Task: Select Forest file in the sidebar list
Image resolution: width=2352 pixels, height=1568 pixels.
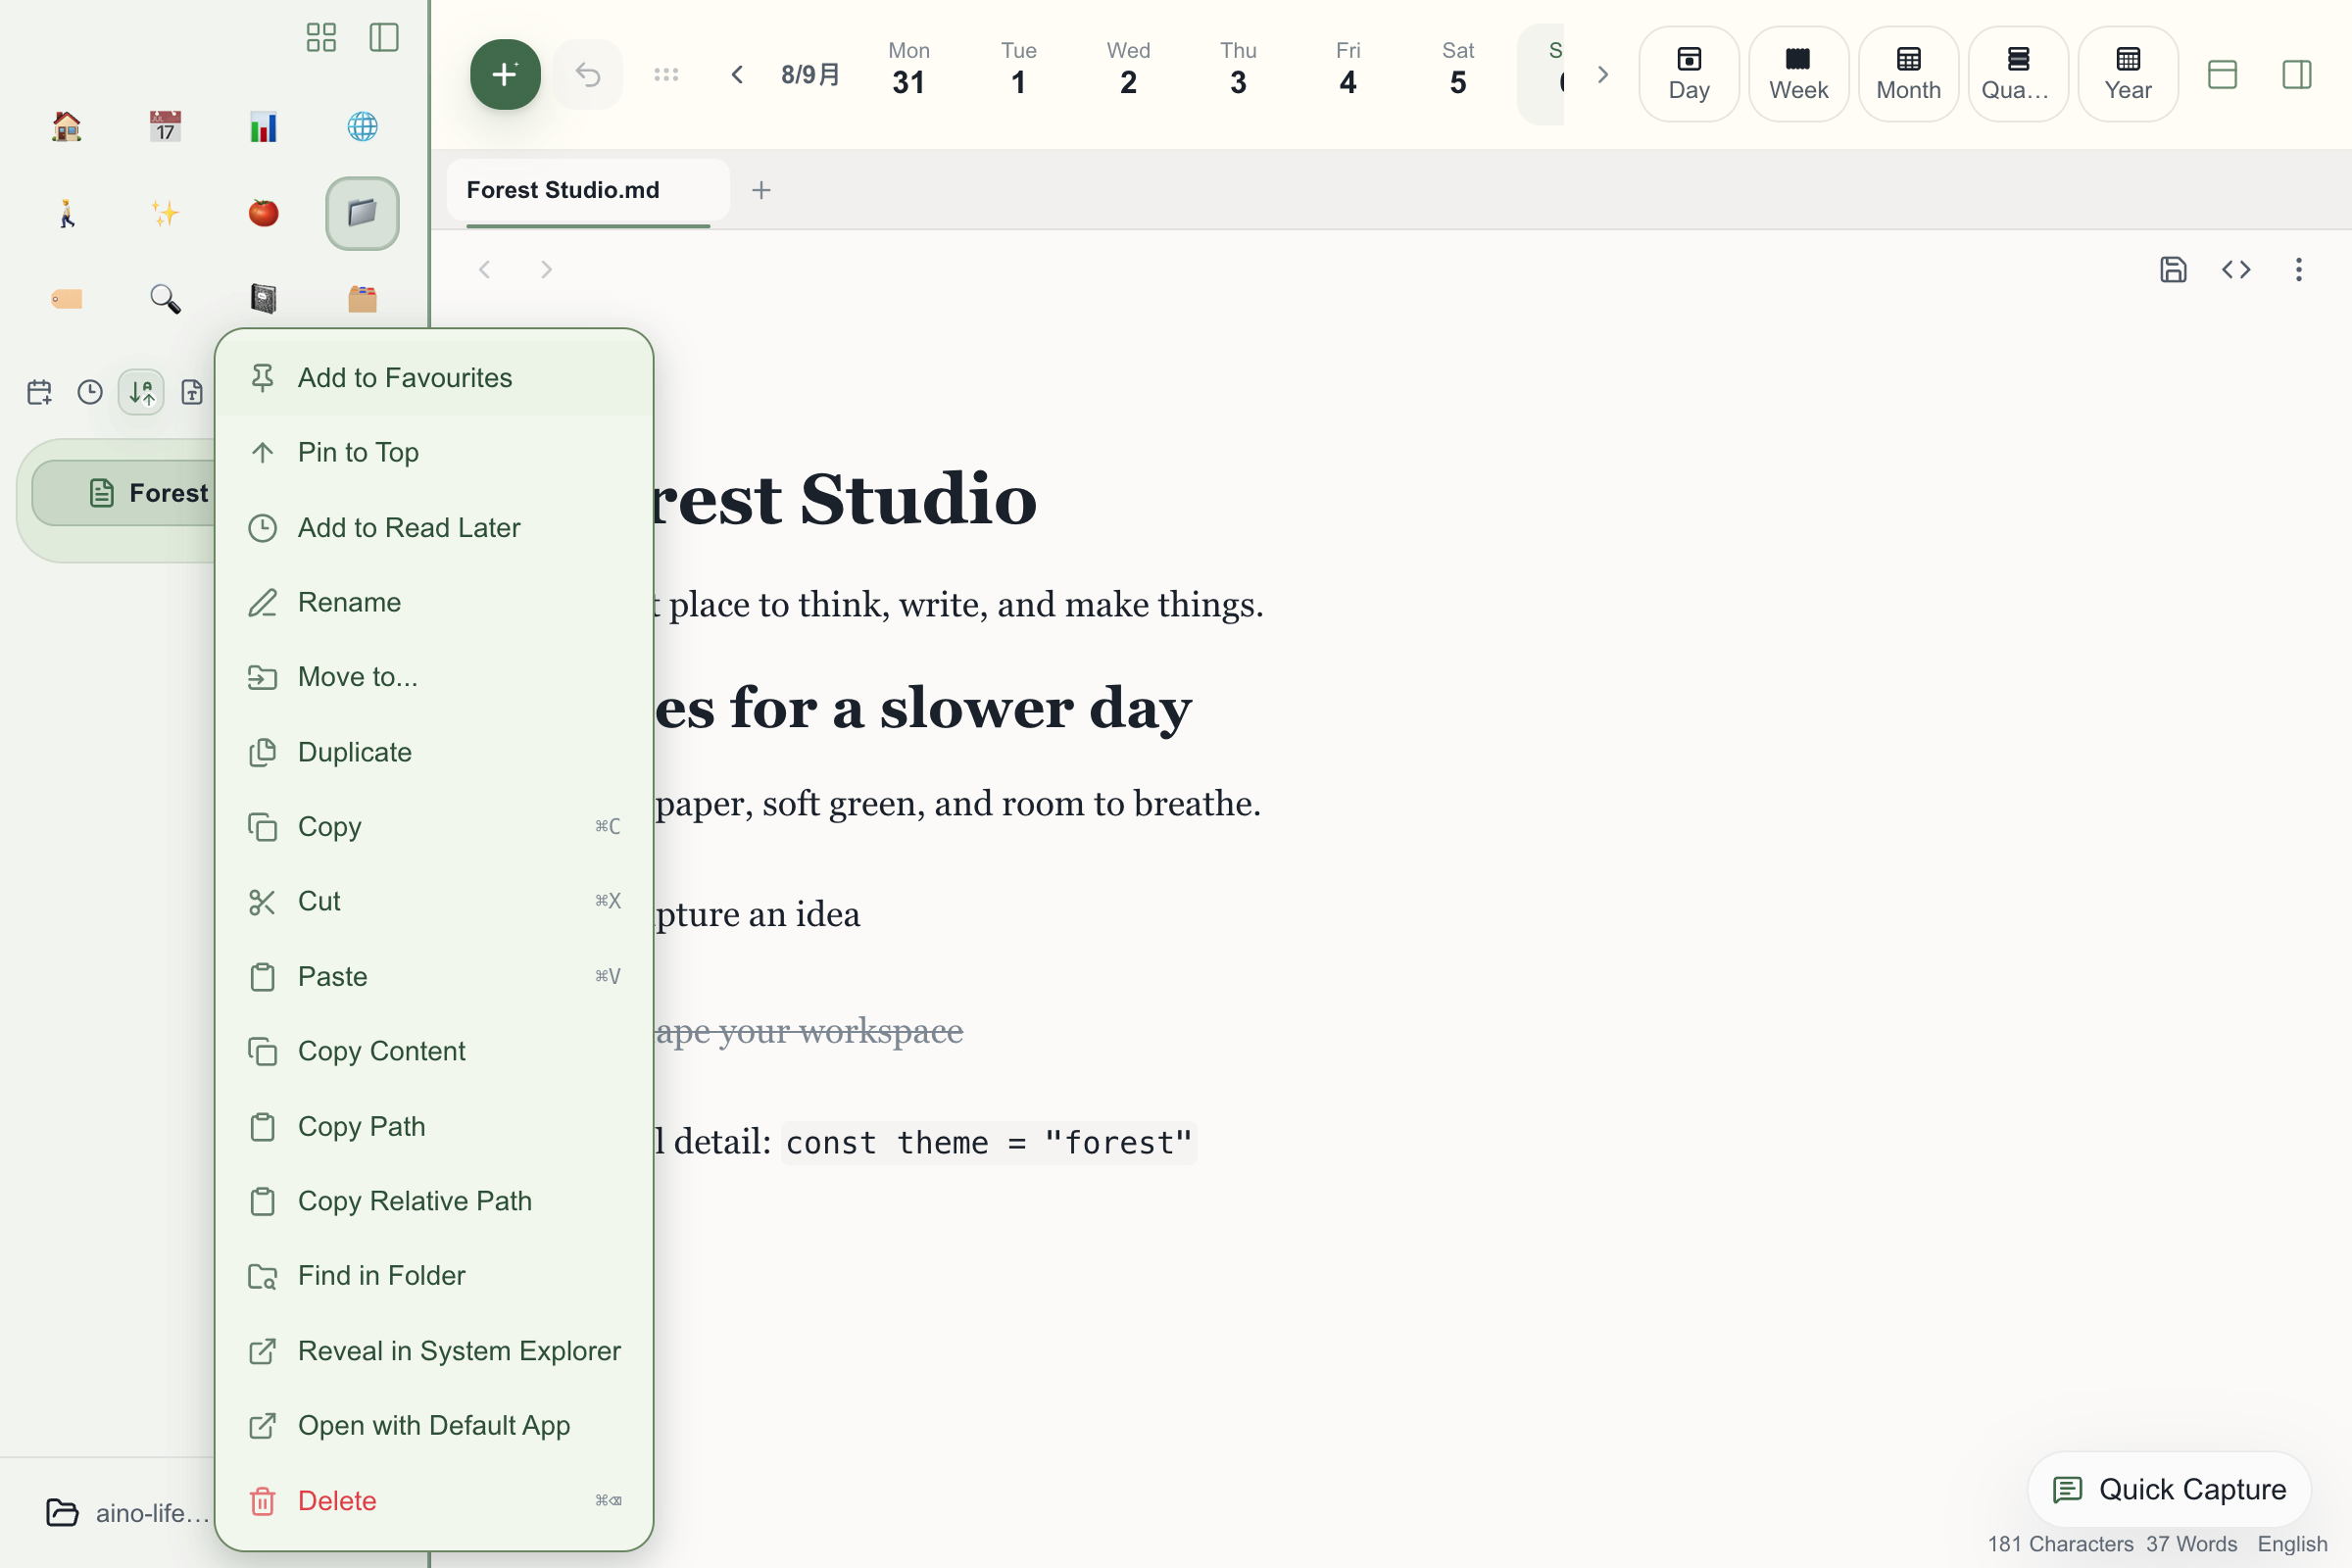Action: click(x=125, y=493)
